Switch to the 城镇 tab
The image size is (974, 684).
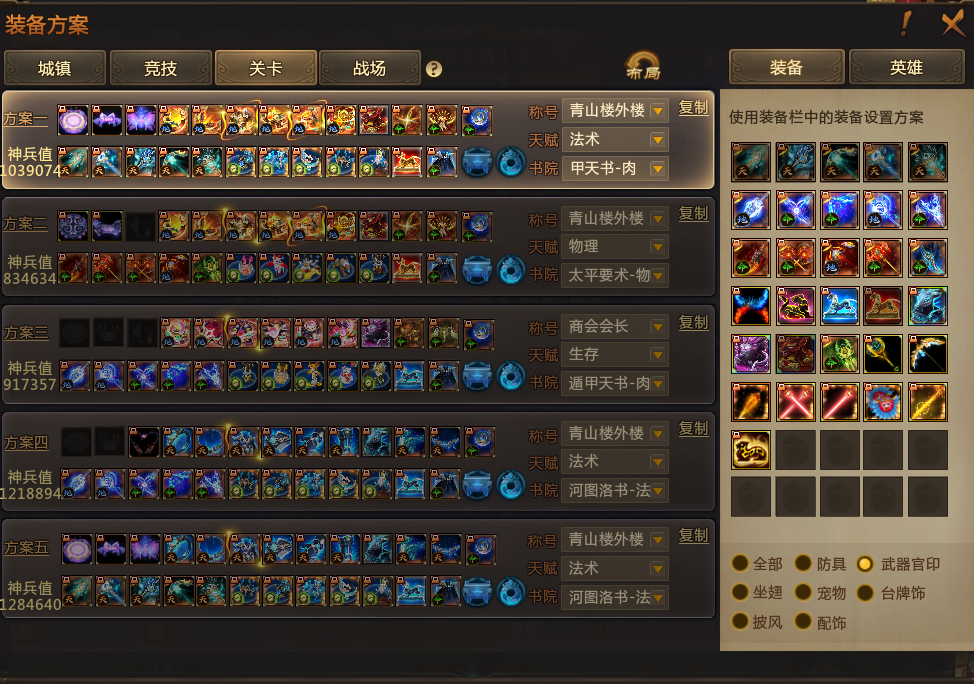tap(55, 68)
